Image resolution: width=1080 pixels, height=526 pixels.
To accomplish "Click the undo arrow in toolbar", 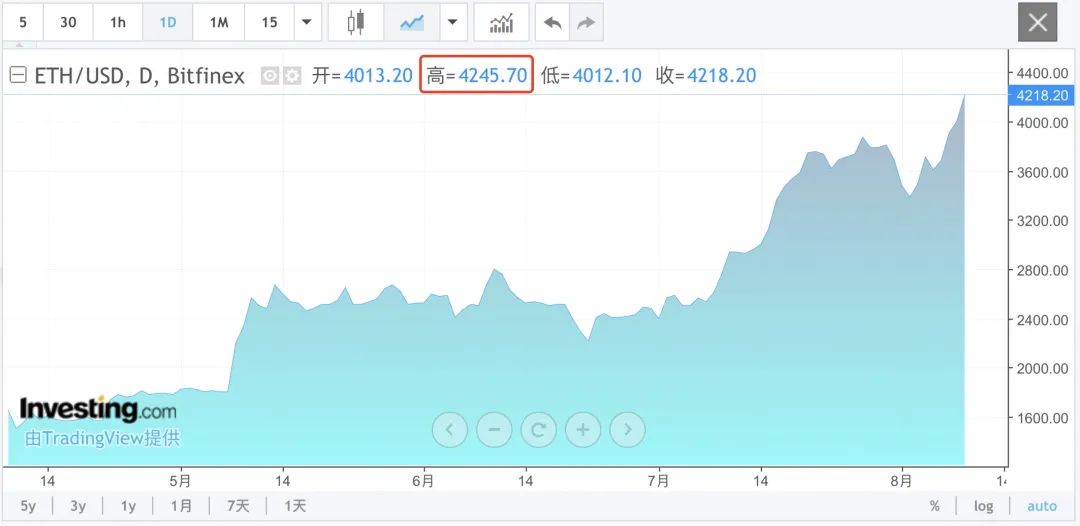I will pyautogui.click(x=552, y=22).
